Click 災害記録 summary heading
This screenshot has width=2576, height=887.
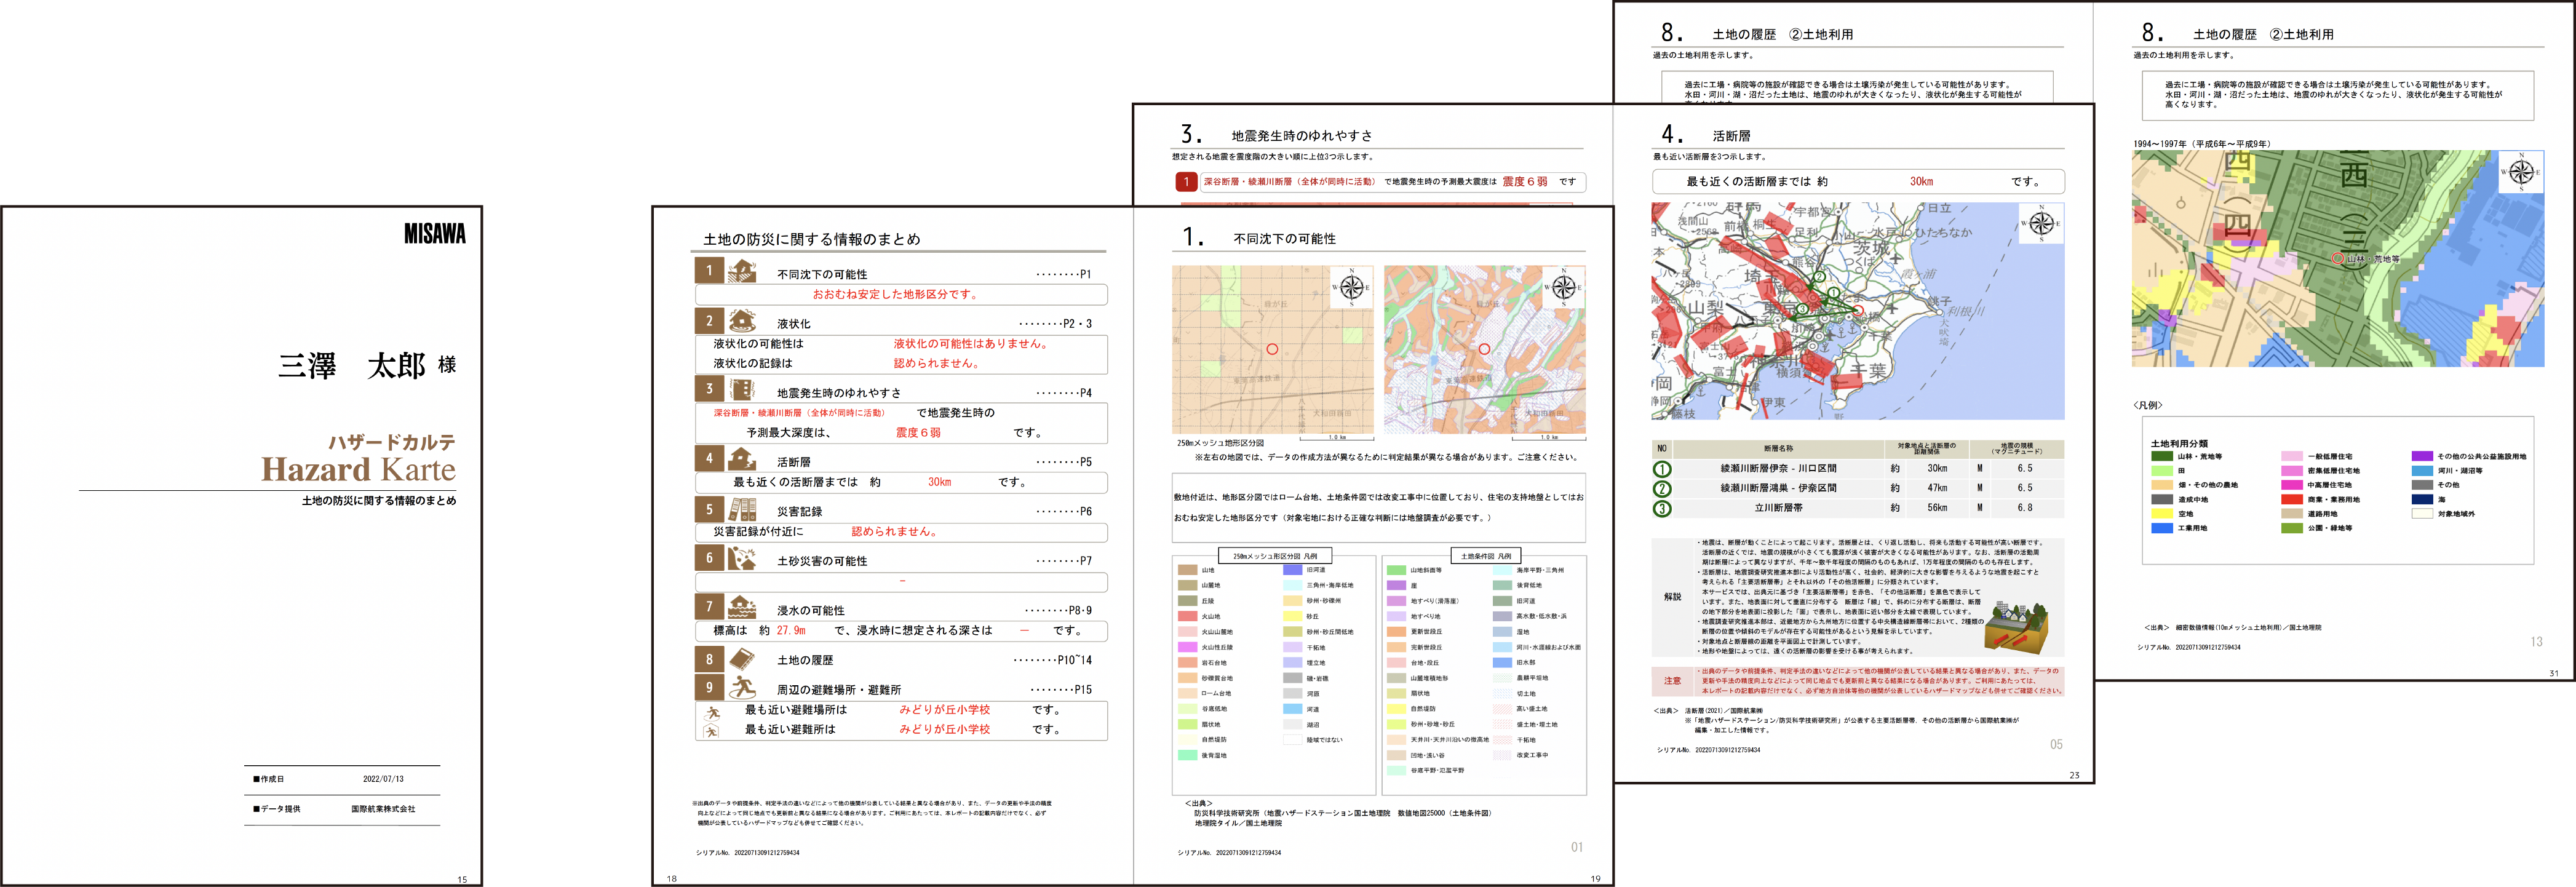(x=799, y=511)
